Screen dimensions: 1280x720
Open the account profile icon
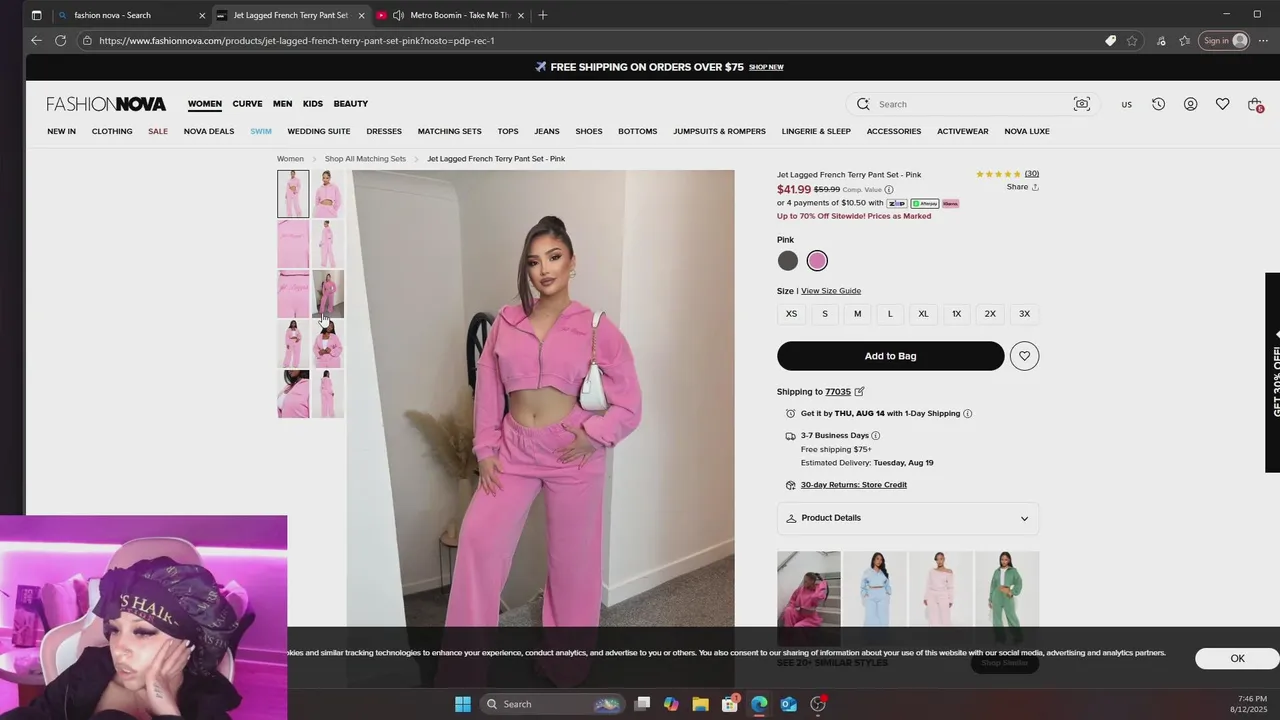pos(1190,104)
